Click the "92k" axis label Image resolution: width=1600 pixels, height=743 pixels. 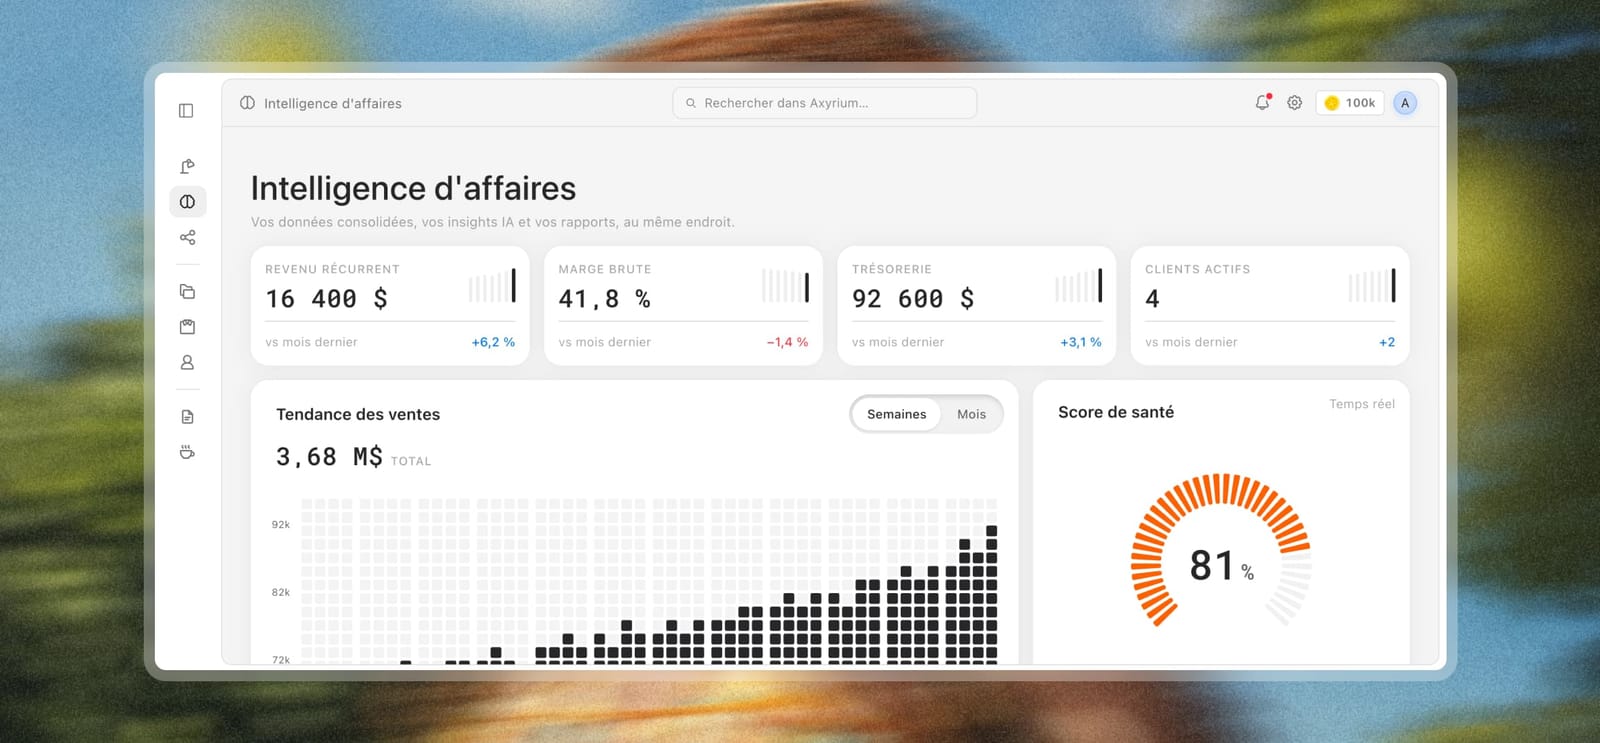[281, 524]
